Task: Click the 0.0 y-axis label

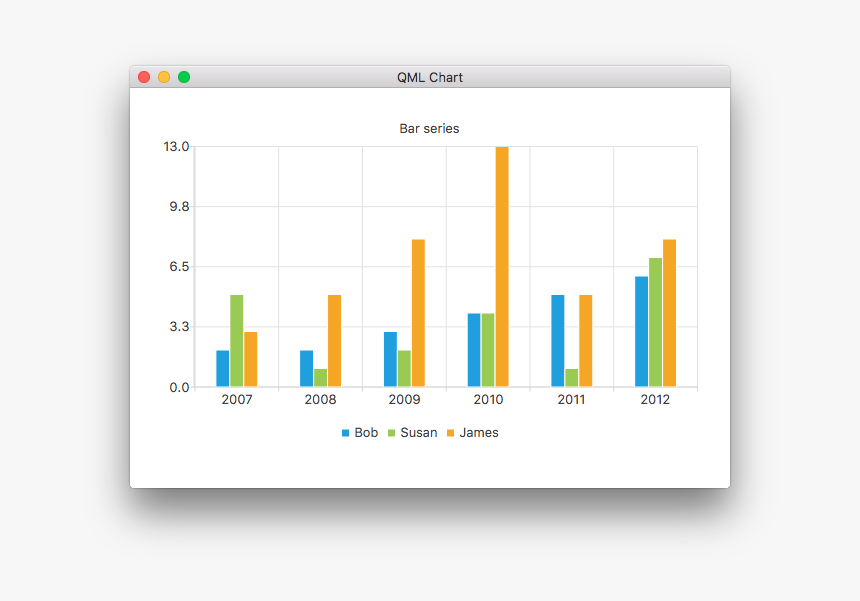Action: click(180, 386)
